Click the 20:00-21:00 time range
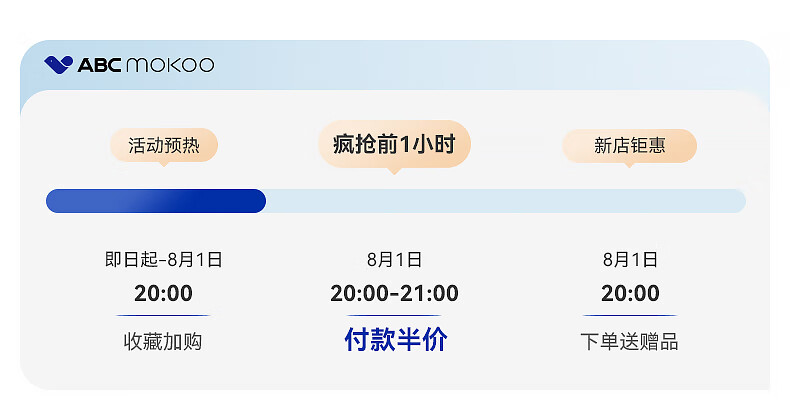 [394, 293]
